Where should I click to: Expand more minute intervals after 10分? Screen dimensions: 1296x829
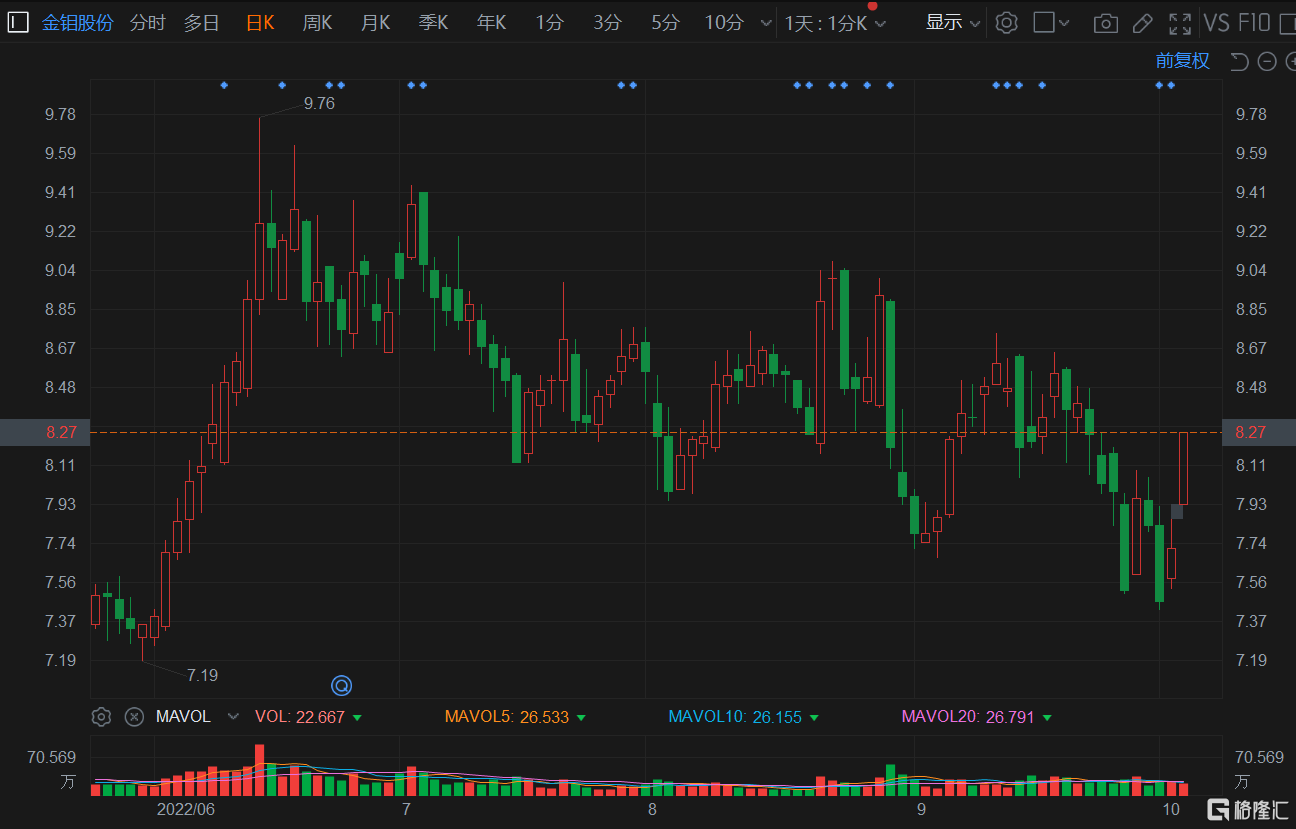pos(766,23)
